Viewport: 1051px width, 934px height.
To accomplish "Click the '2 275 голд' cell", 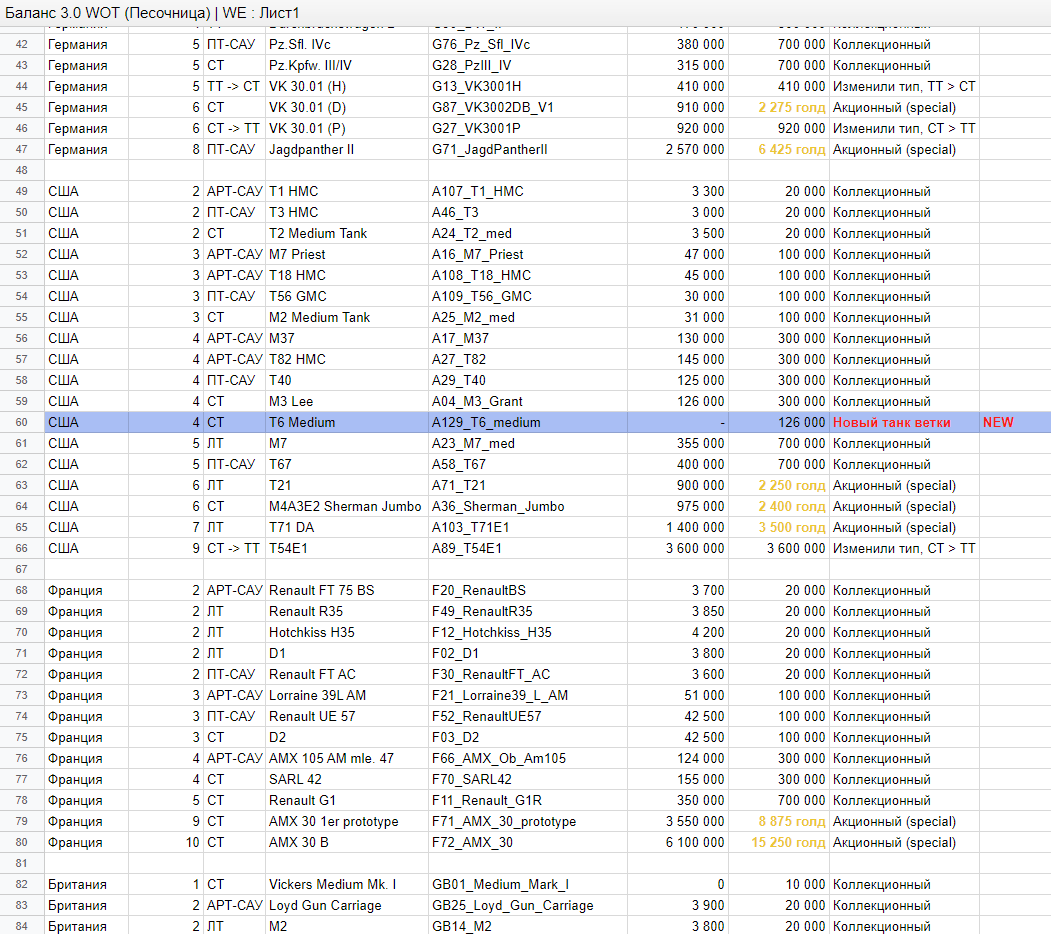I will (778, 107).
